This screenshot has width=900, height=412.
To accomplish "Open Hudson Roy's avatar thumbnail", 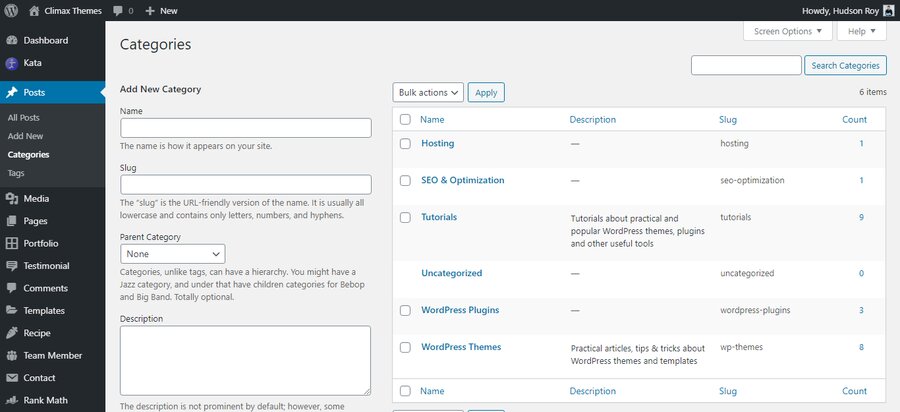I will point(889,11).
